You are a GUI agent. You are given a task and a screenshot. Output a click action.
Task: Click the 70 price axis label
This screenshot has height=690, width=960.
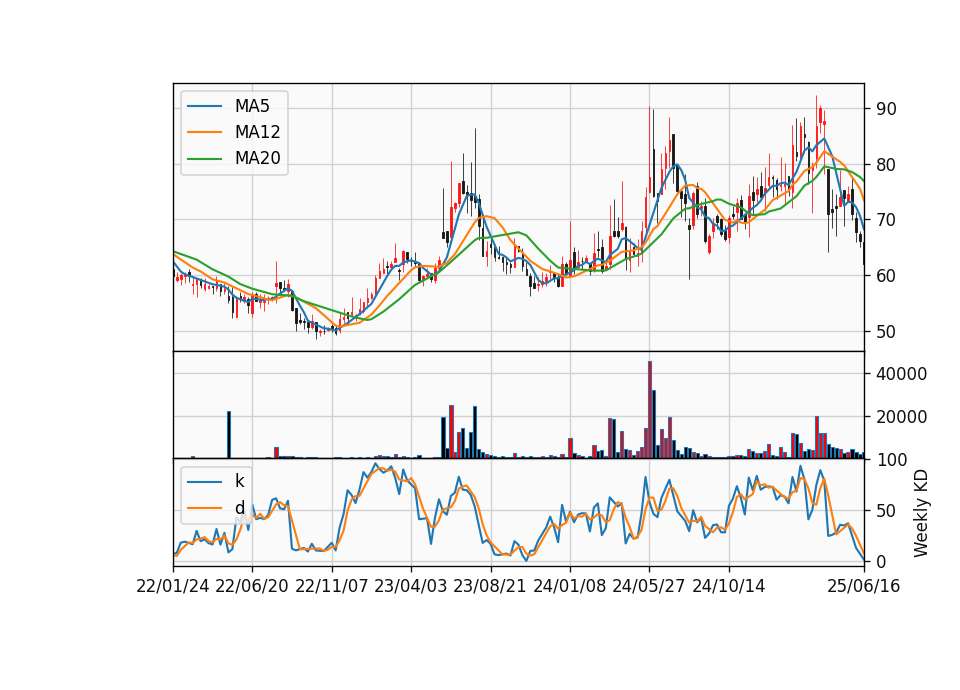point(886,220)
